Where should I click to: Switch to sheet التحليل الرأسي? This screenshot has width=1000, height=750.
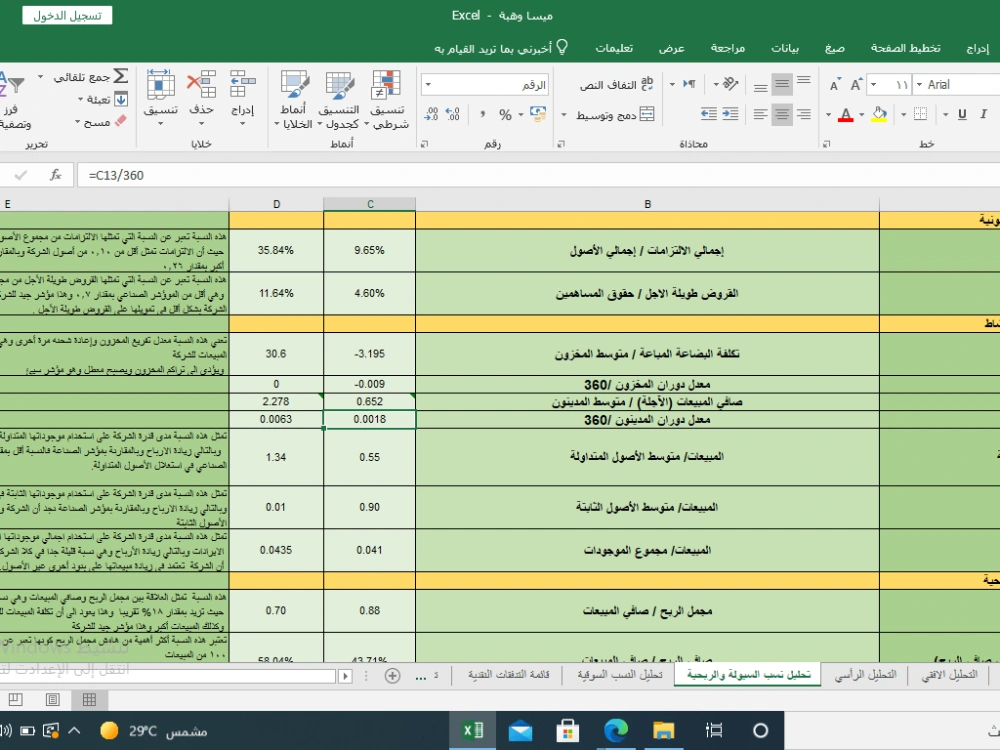pos(865,675)
